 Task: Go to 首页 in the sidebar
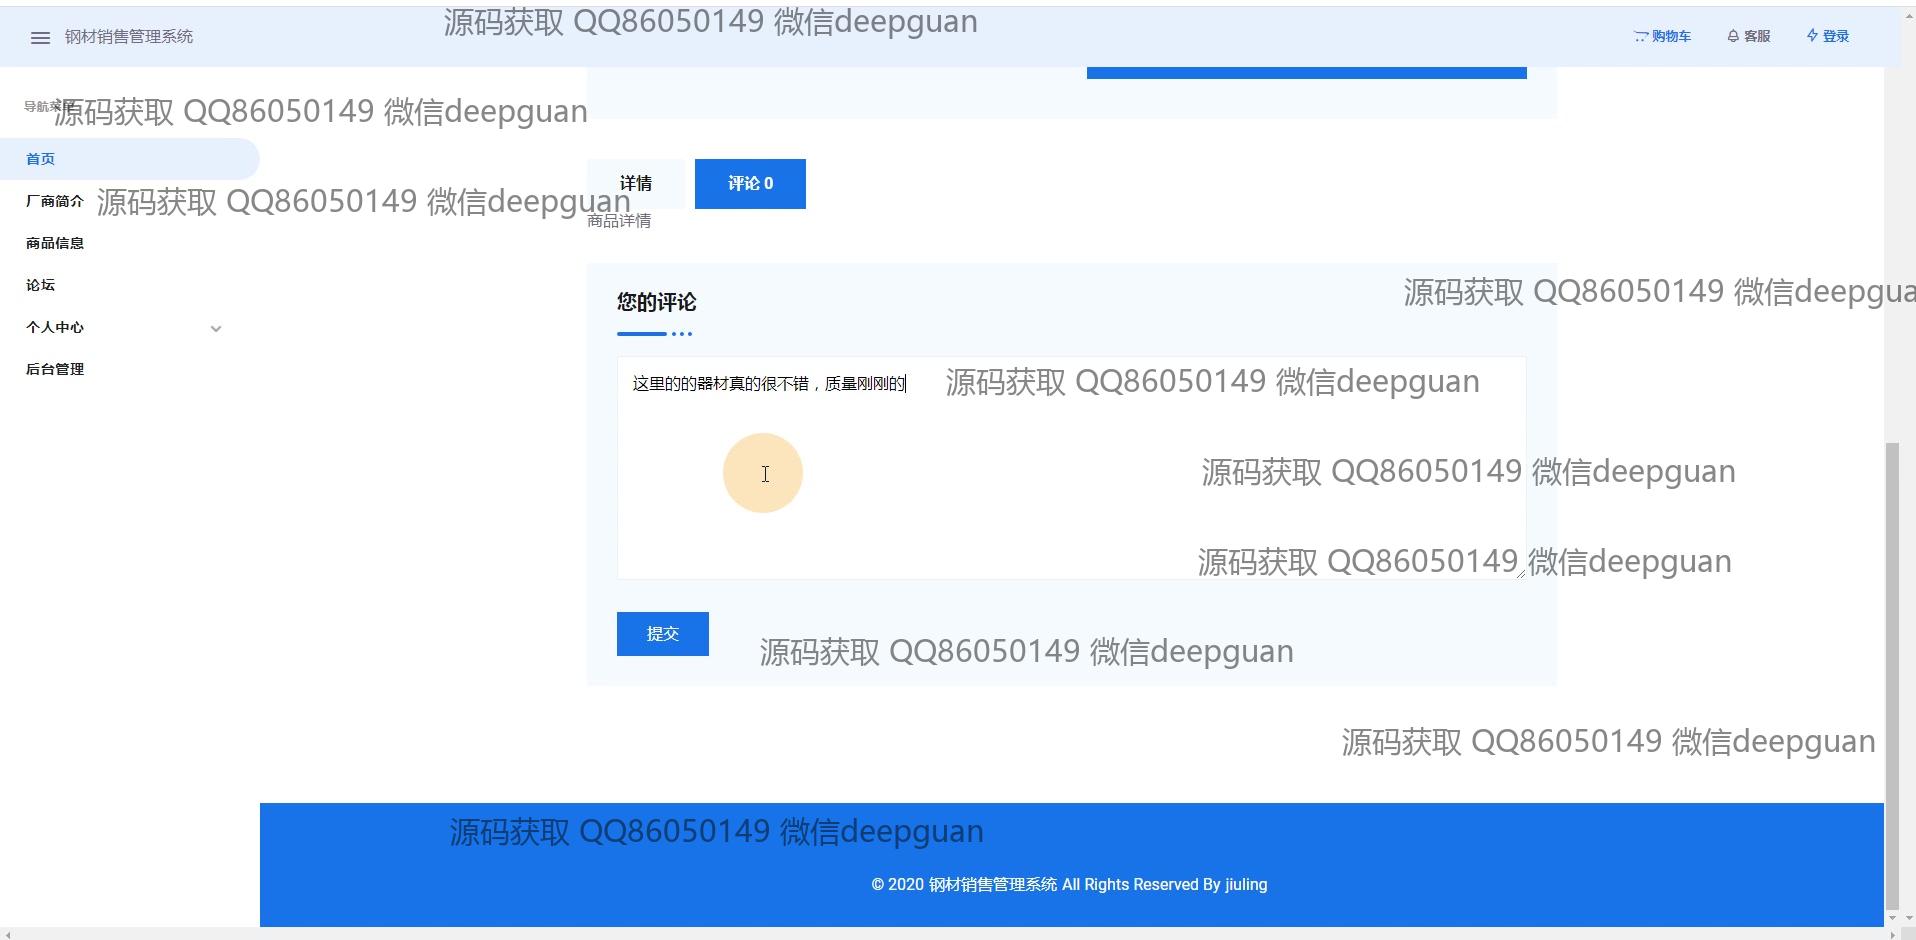[x=41, y=159]
